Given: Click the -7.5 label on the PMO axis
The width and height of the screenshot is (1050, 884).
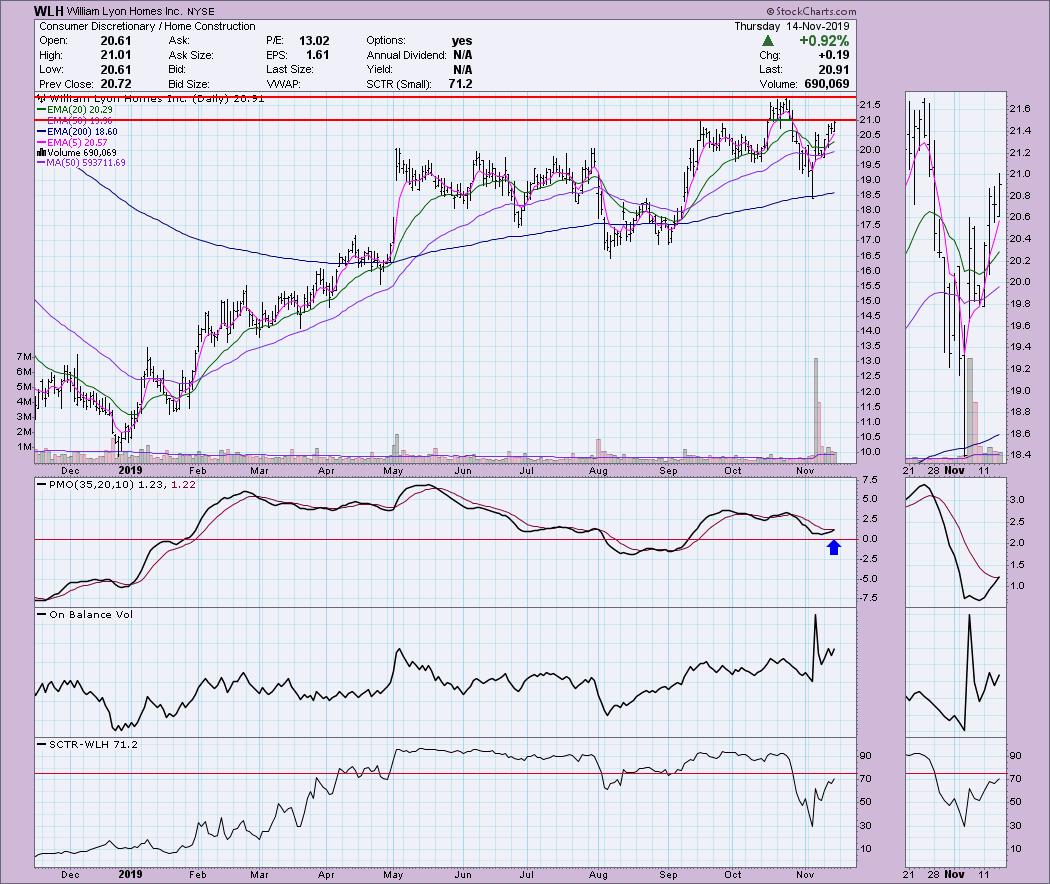Looking at the screenshot, I should [868, 598].
